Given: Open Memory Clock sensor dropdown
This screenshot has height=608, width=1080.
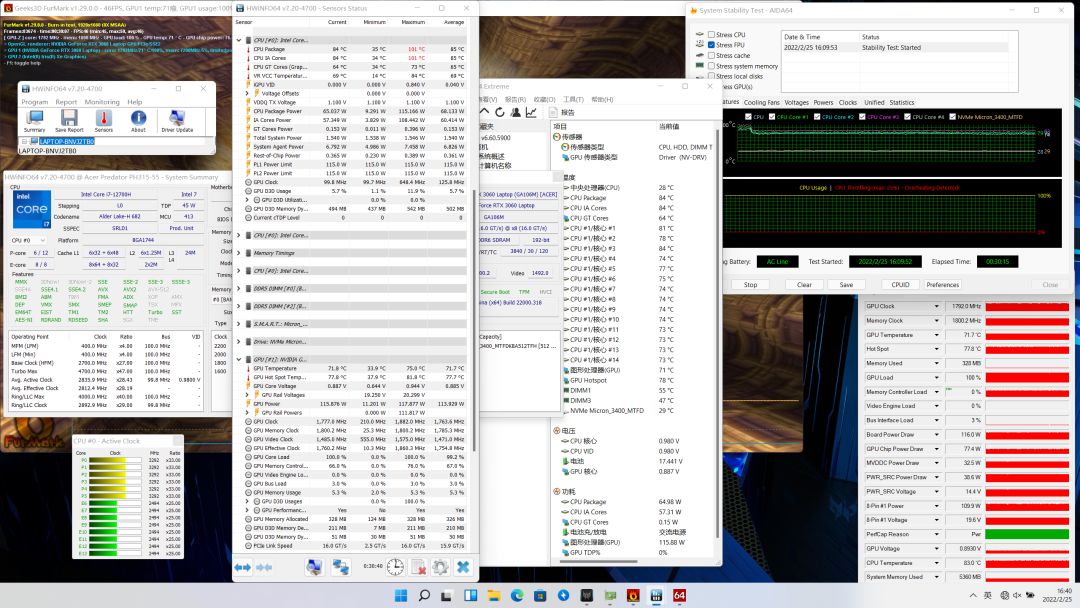Looking at the screenshot, I should click(937, 321).
